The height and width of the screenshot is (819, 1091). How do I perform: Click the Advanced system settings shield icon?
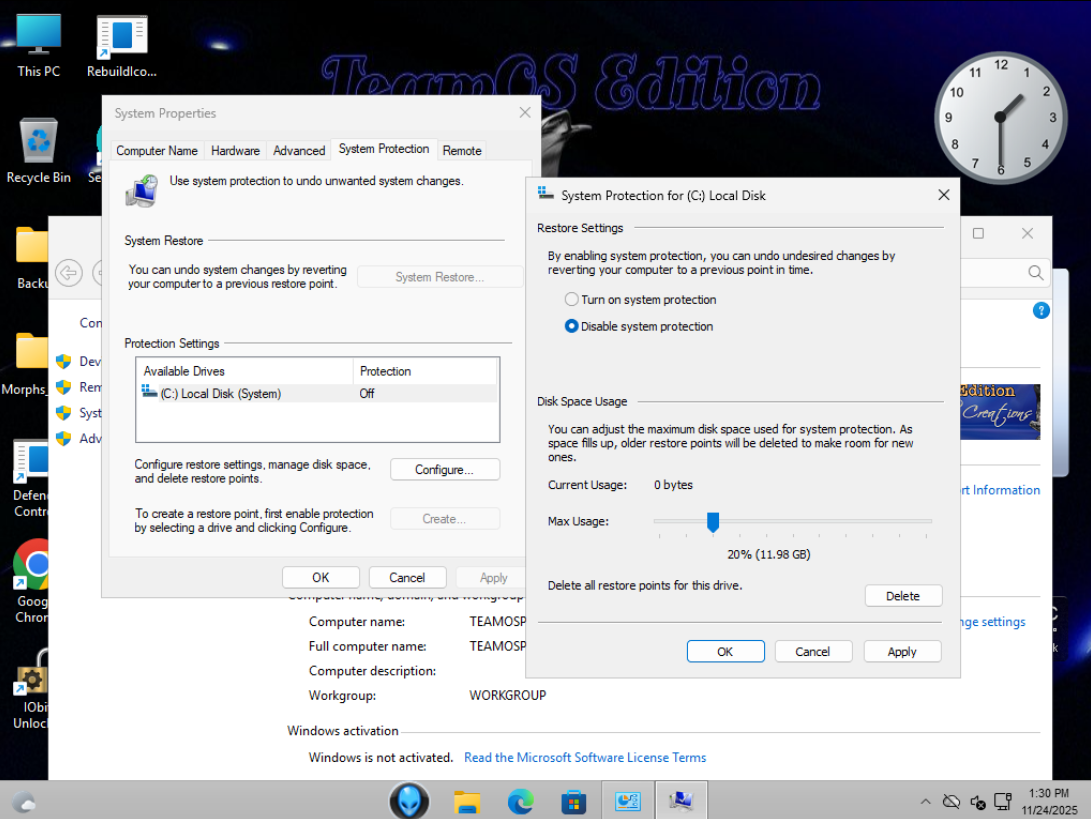coord(63,438)
